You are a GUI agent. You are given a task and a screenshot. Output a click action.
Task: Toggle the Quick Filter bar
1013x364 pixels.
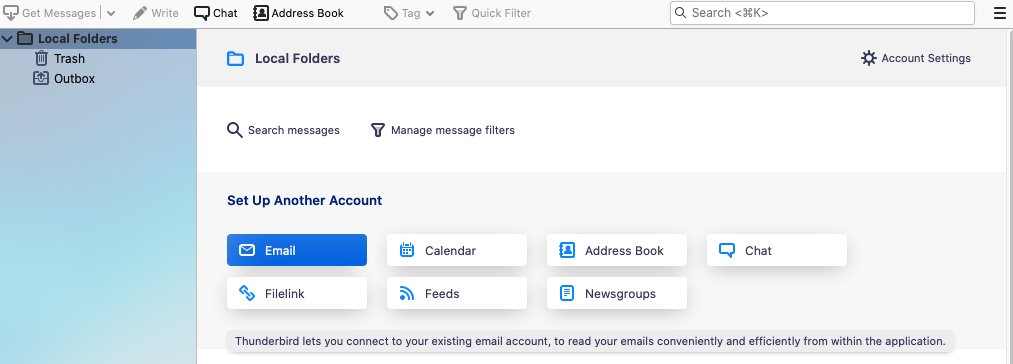[492, 13]
